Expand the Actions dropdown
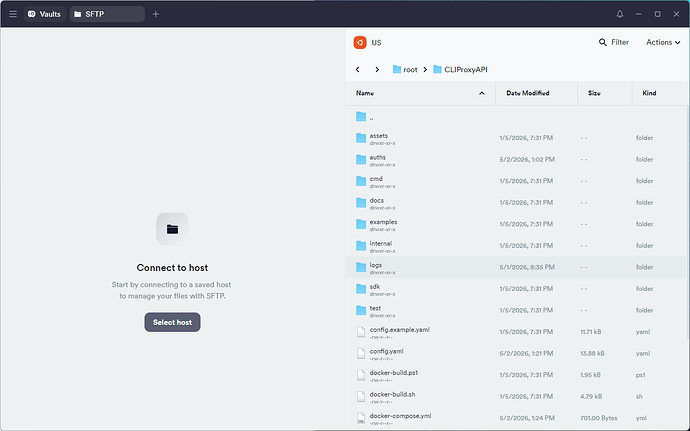The height and width of the screenshot is (431, 690). pos(663,42)
